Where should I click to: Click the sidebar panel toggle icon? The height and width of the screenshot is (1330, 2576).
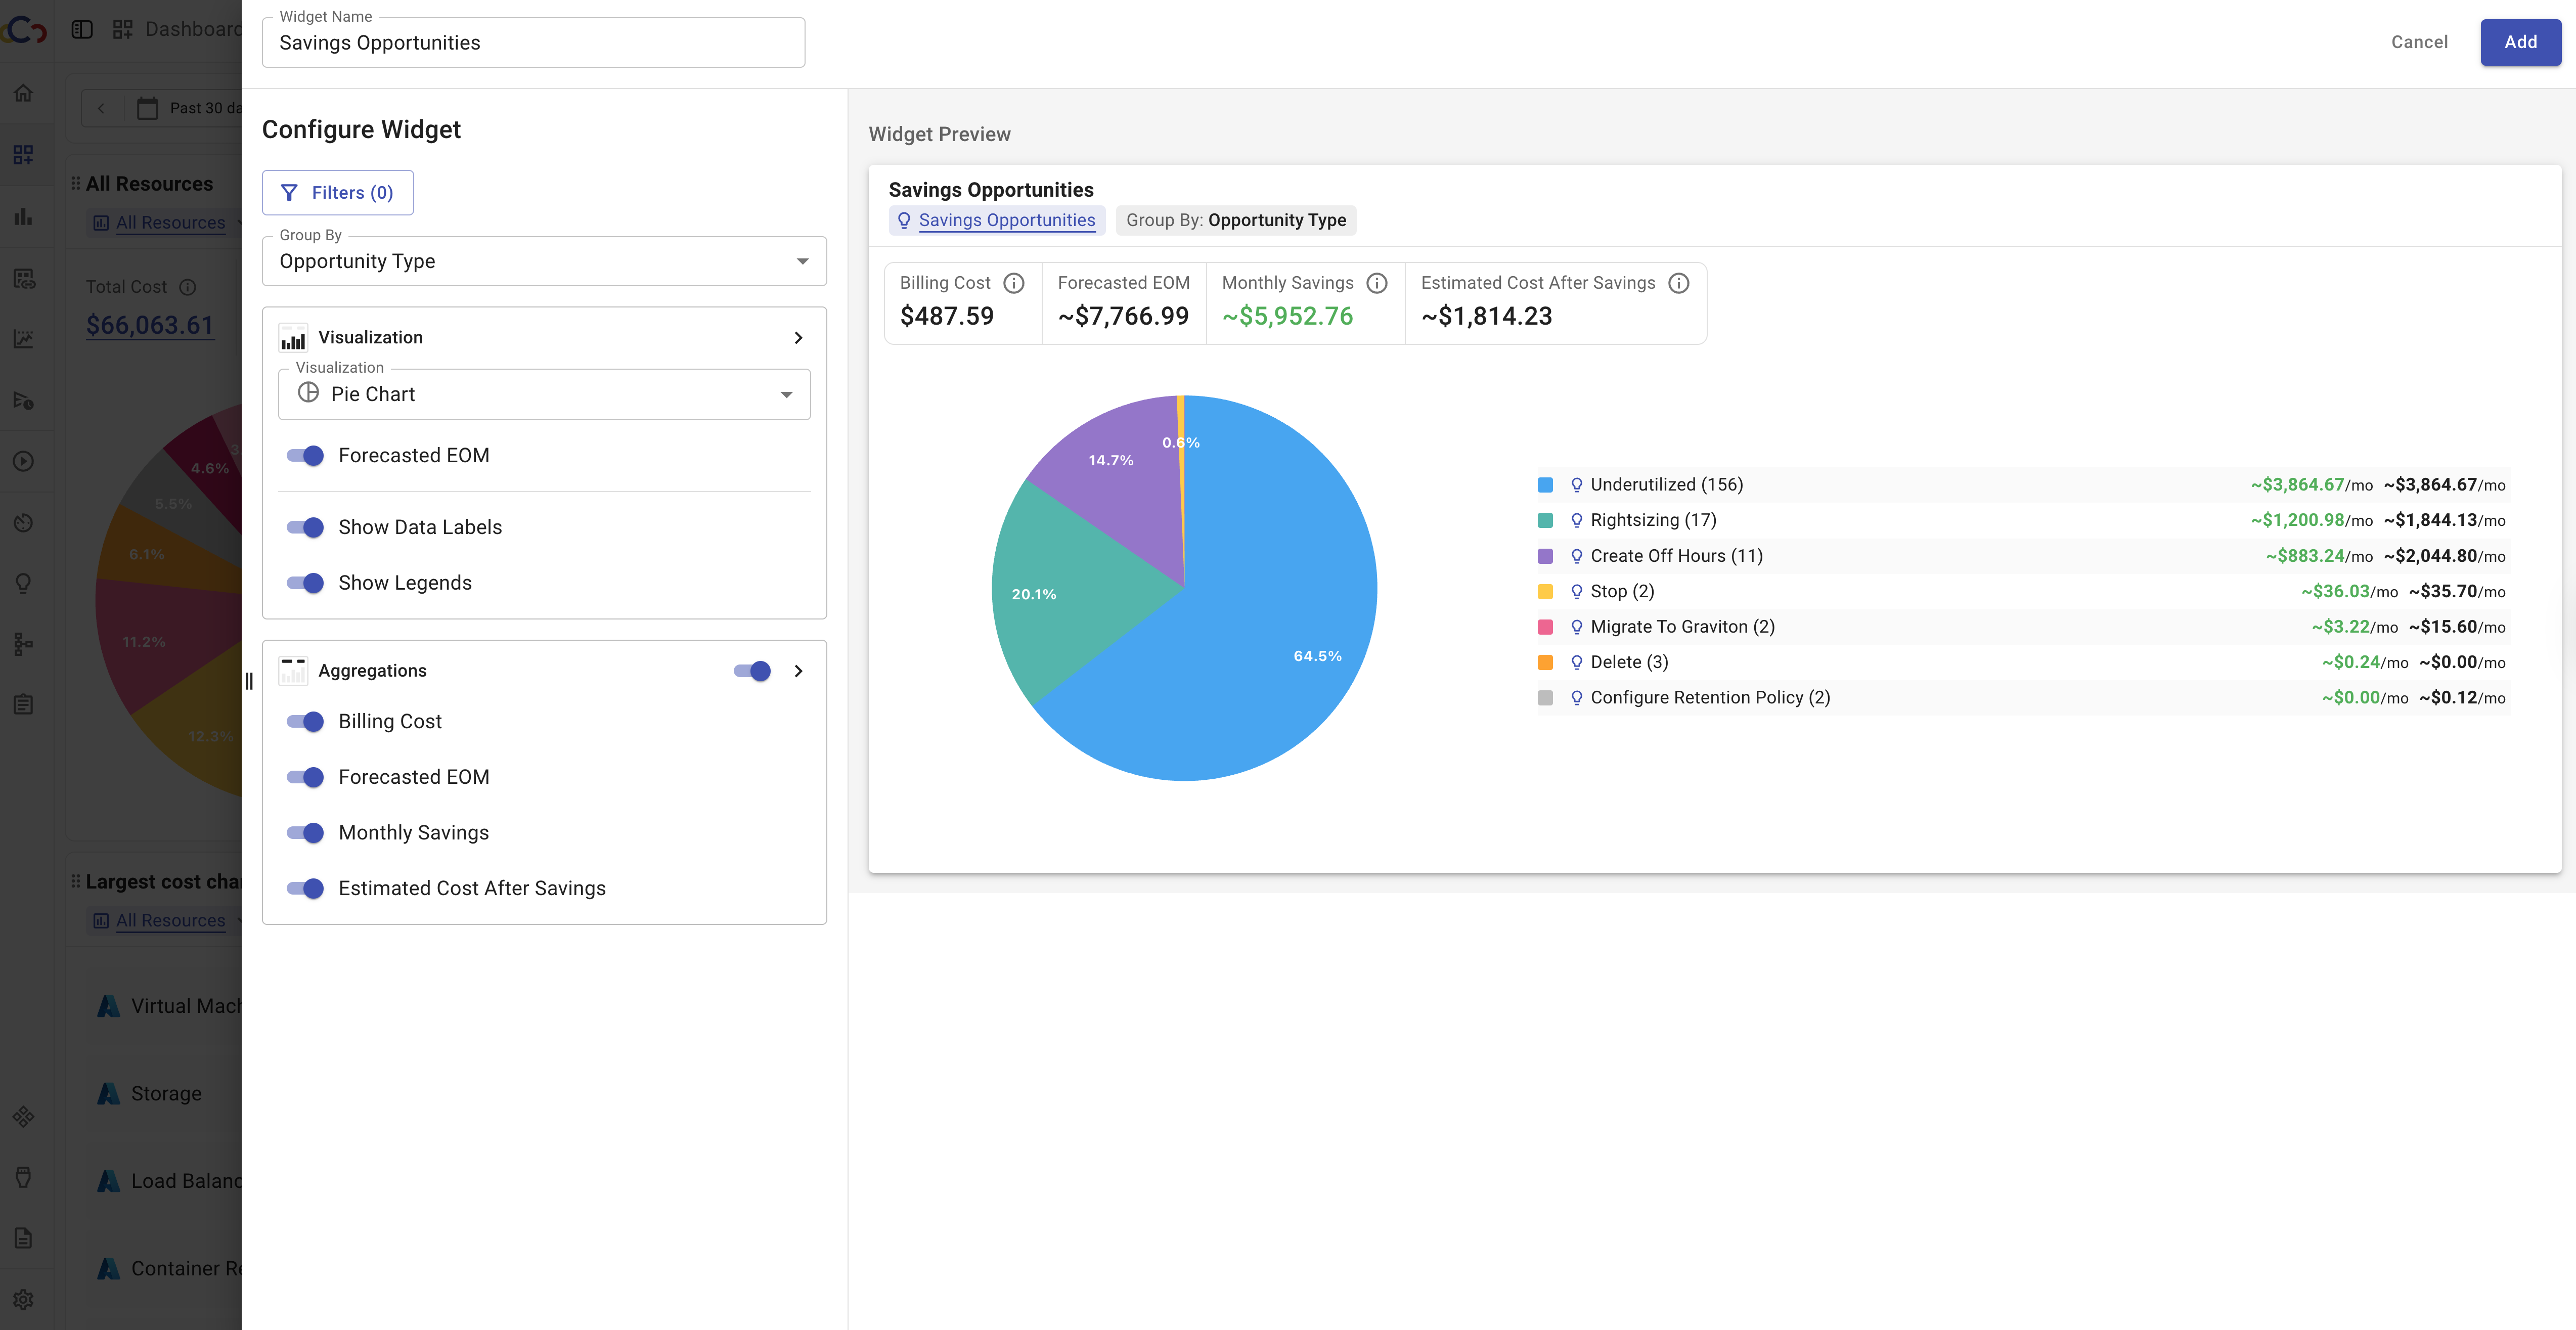[x=82, y=29]
